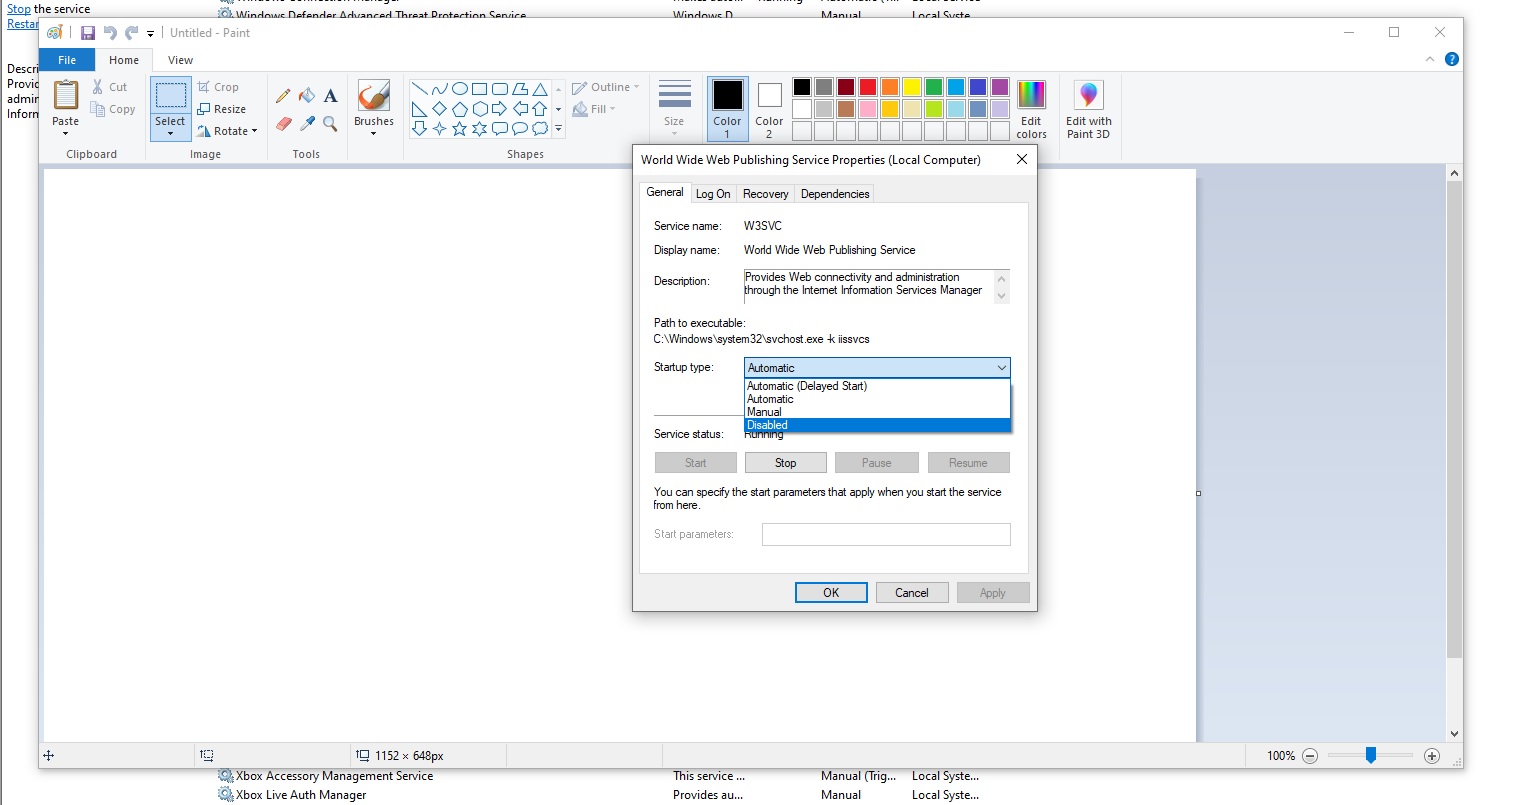The height and width of the screenshot is (805, 1535).
Task: Pick the yellow color swatch
Action: (912, 87)
